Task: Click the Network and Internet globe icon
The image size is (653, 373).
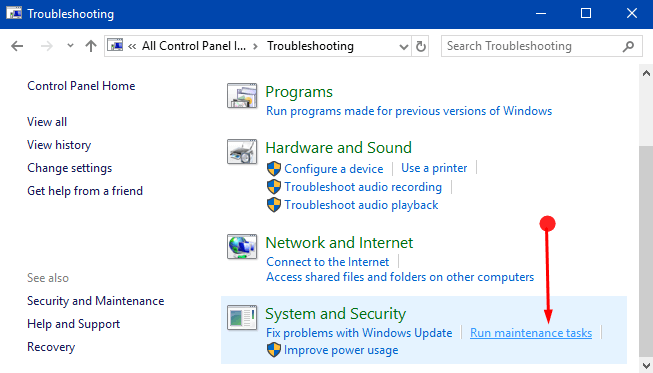Action: 242,246
